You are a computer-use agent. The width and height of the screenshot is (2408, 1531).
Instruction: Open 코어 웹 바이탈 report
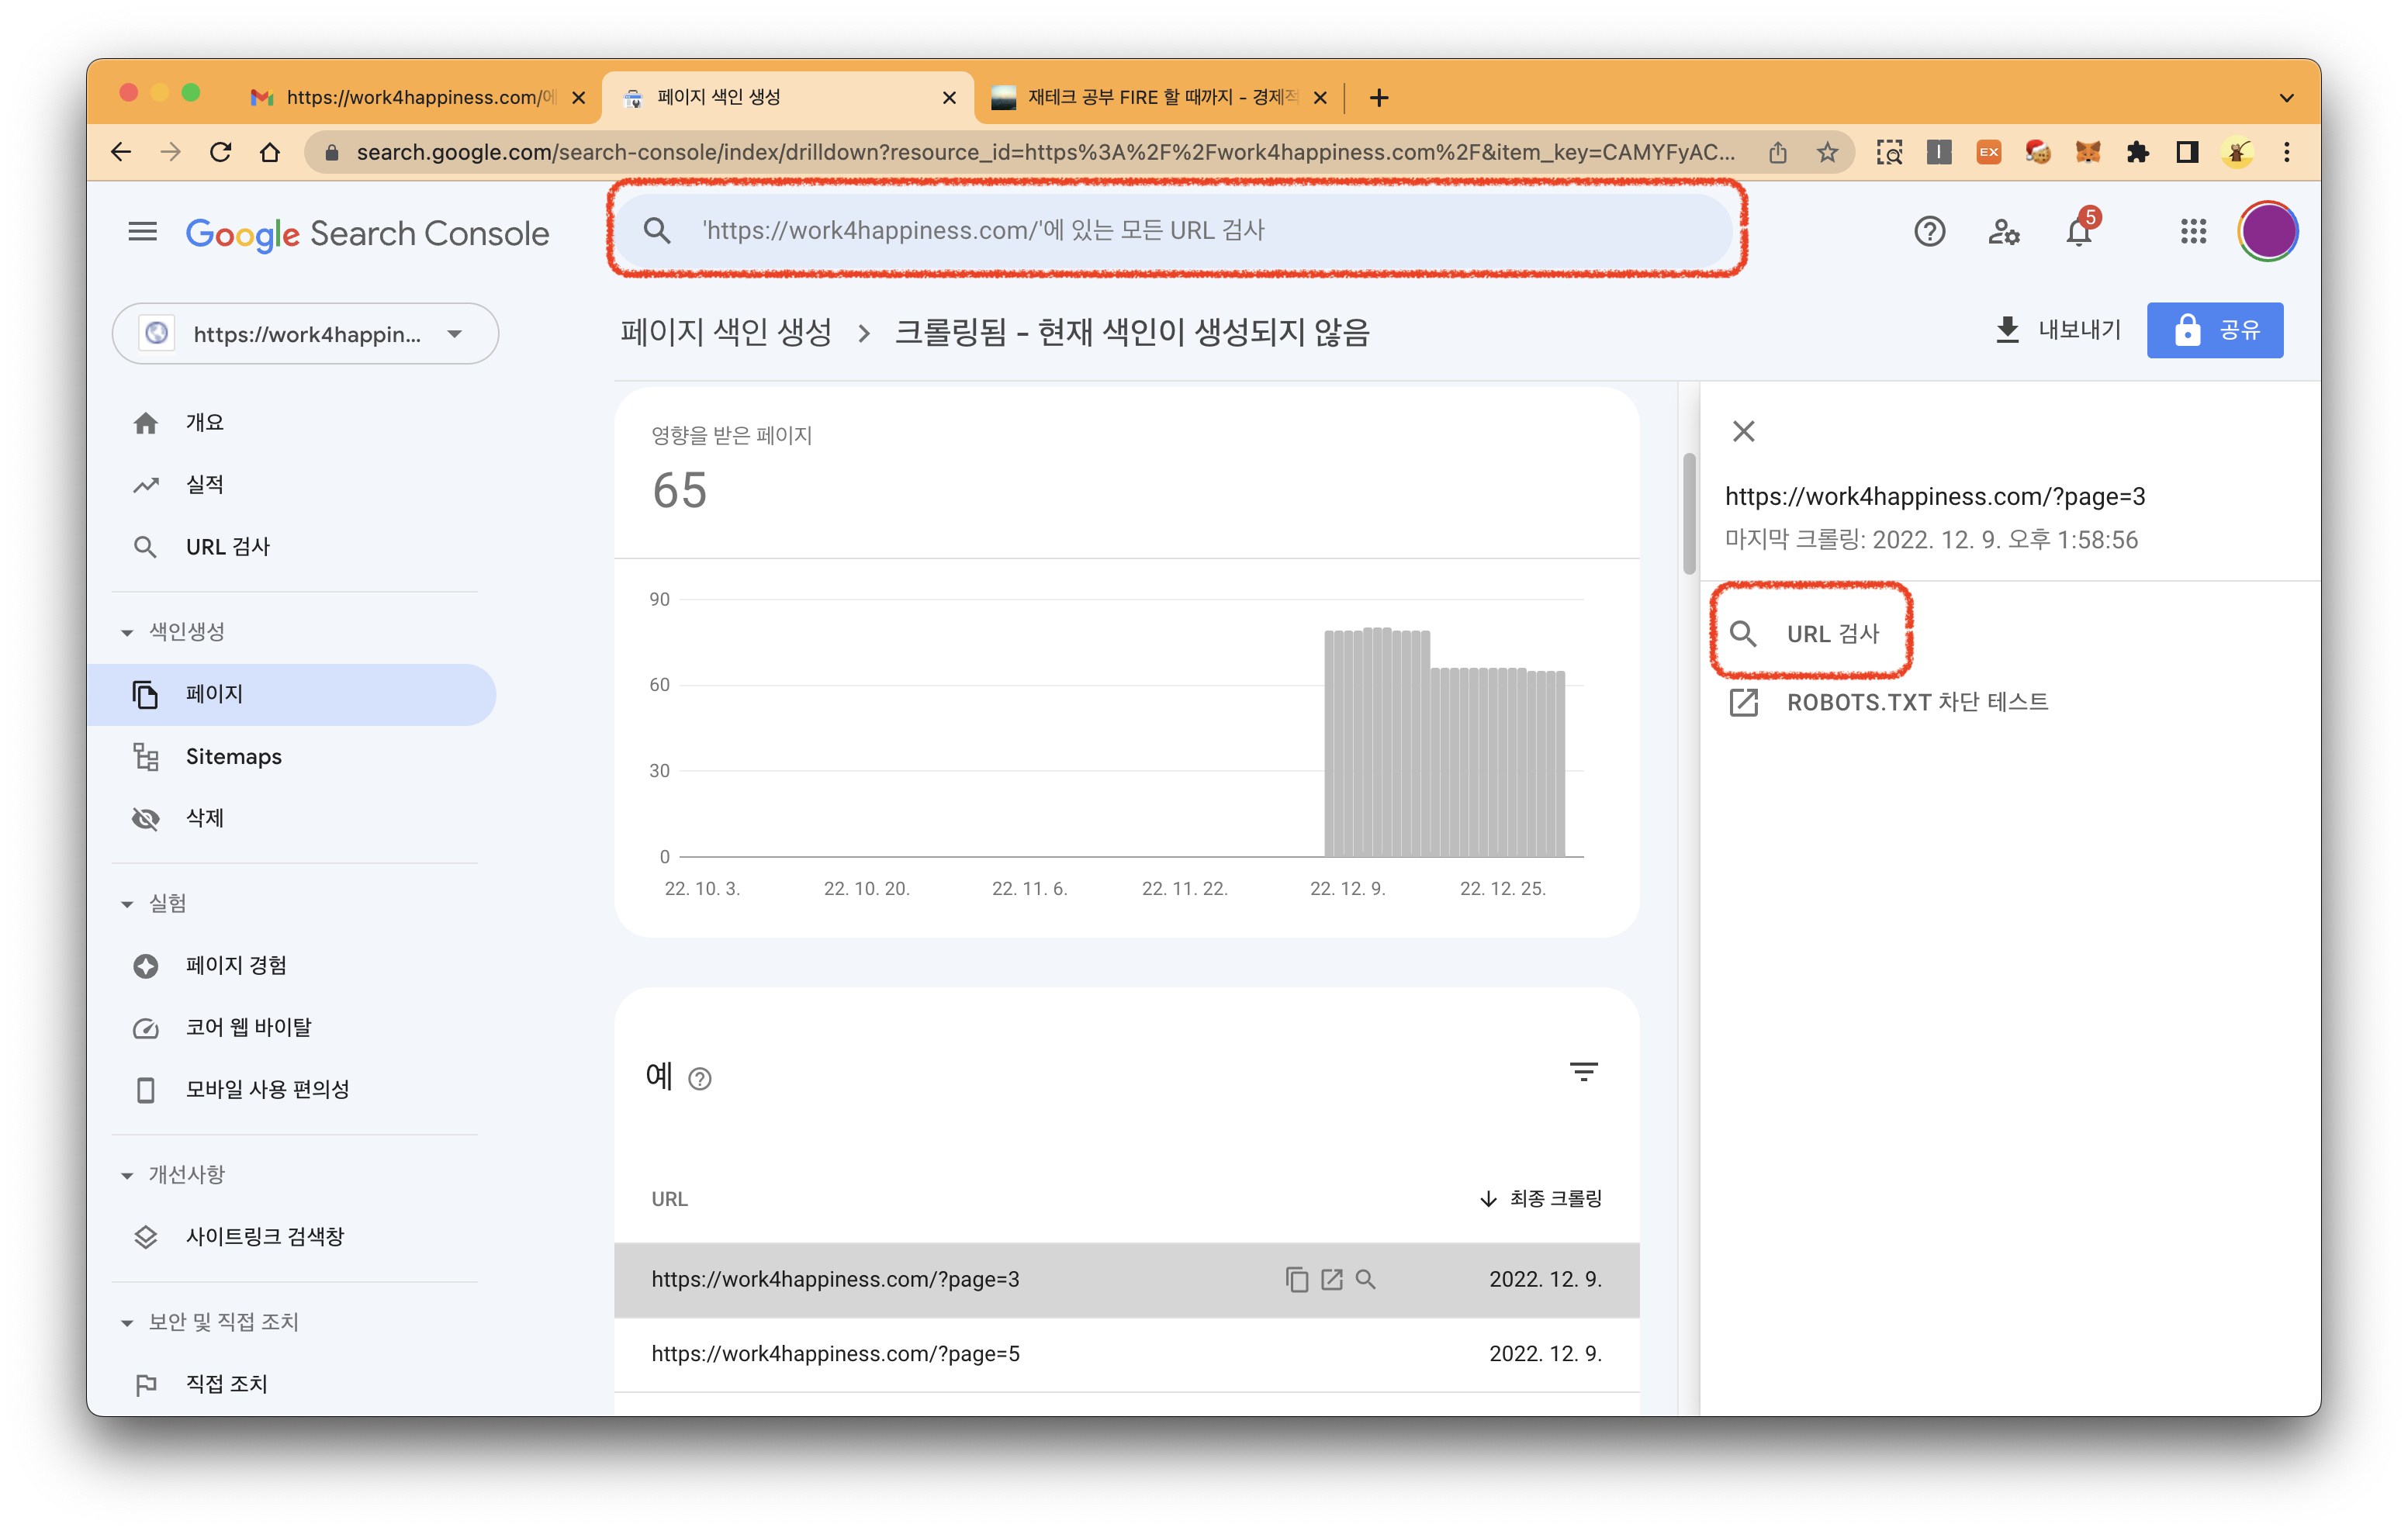click(248, 1026)
